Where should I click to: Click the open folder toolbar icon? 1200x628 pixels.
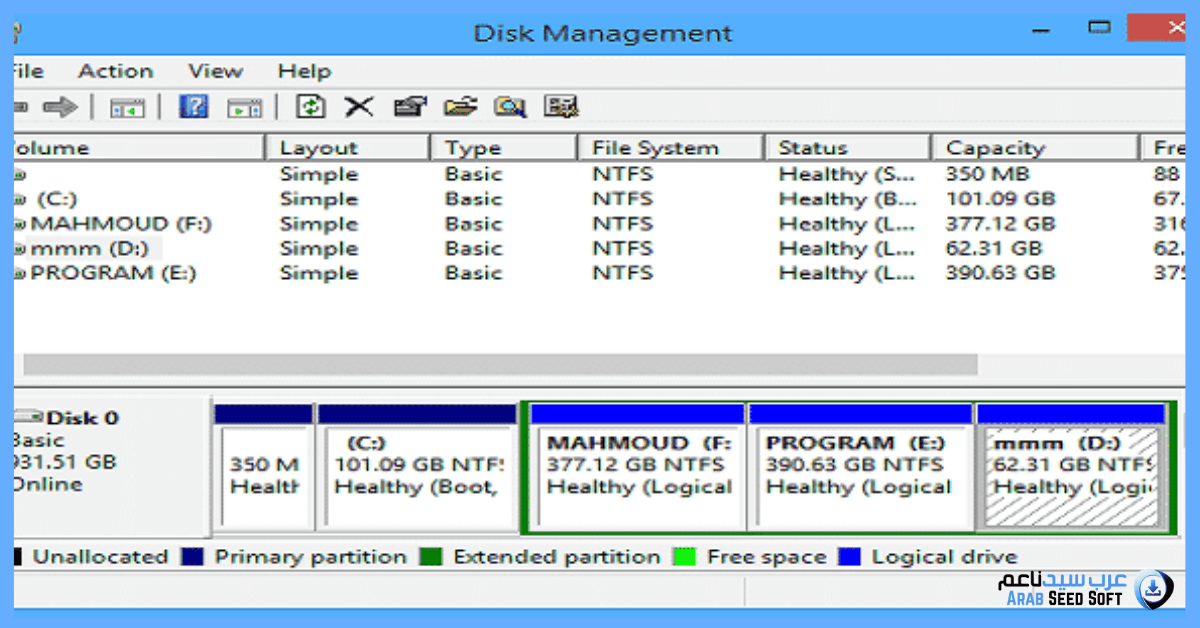tap(460, 107)
